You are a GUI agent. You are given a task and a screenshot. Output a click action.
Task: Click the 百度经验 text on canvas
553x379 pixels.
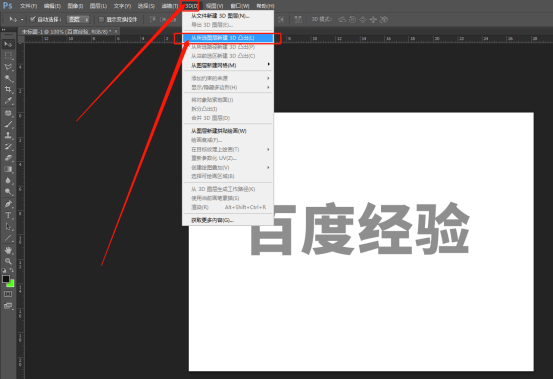click(359, 228)
